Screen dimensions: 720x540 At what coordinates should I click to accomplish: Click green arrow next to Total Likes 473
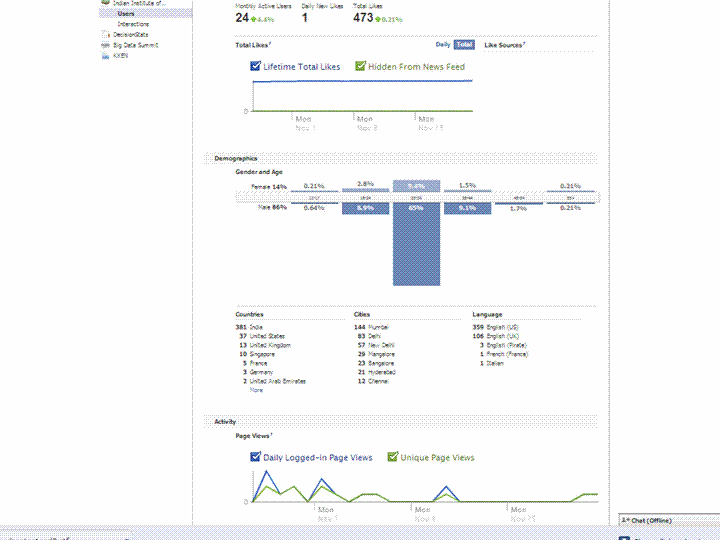pyautogui.click(x=378, y=19)
